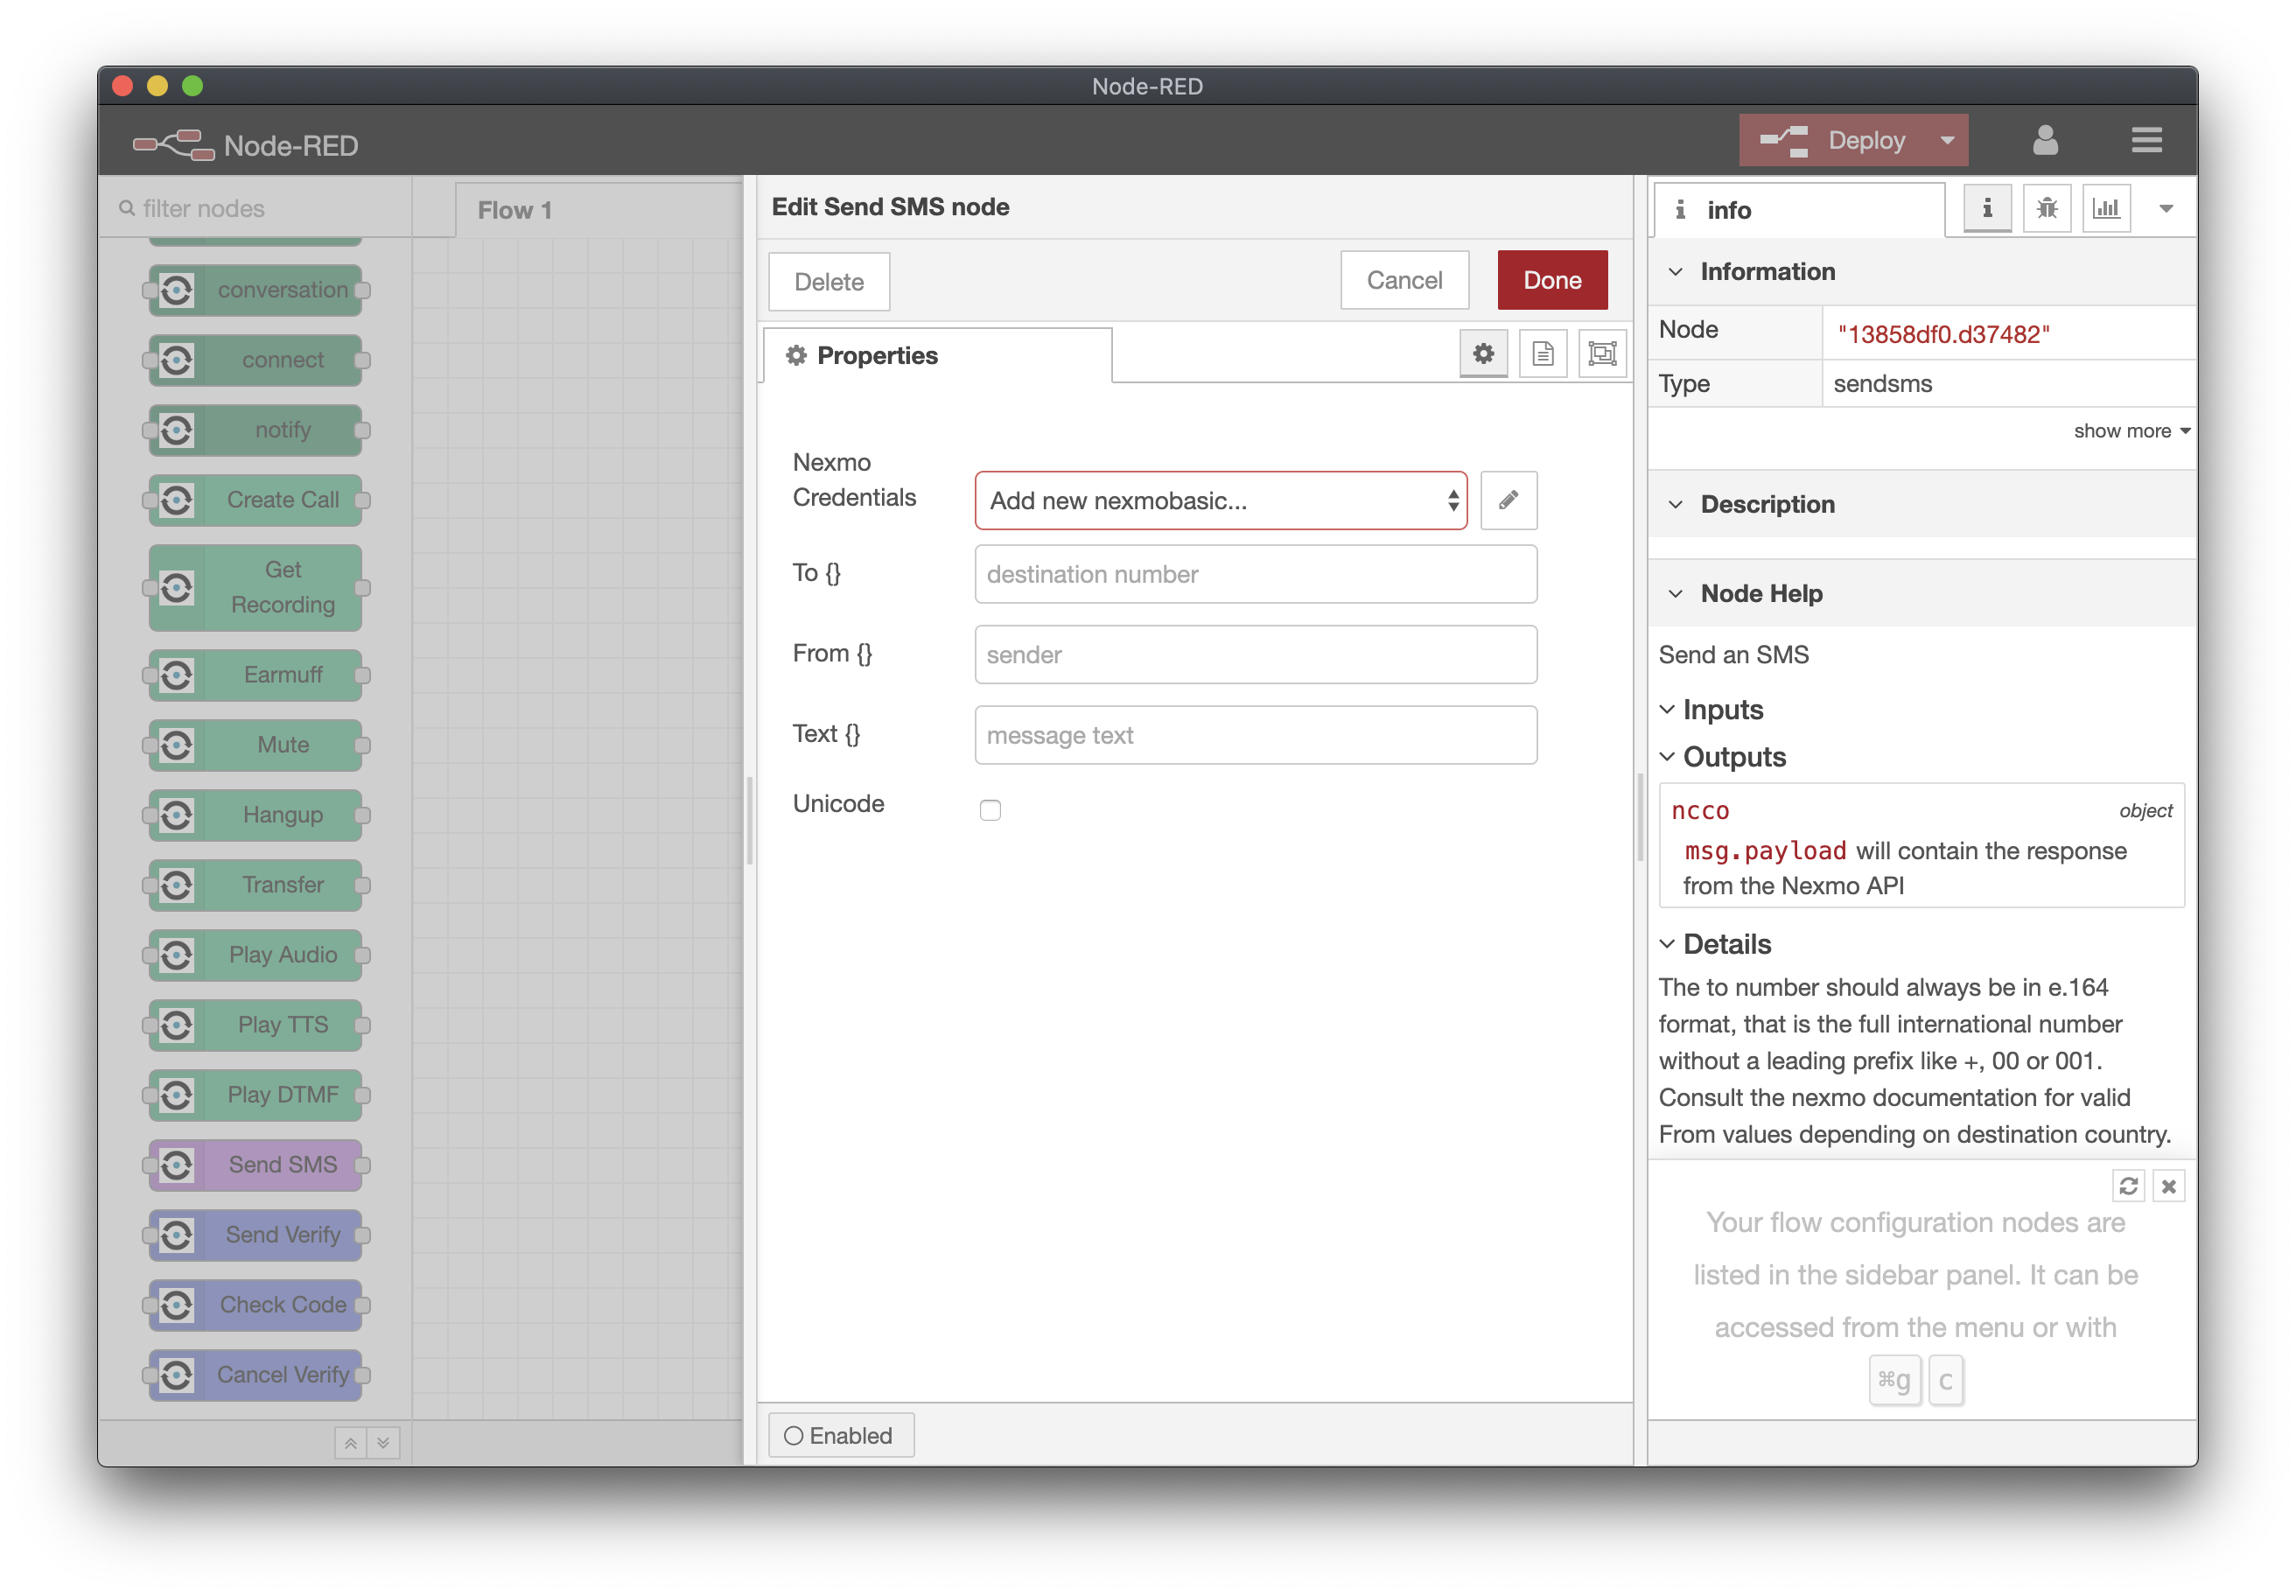Select the Properties tab

tap(878, 356)
